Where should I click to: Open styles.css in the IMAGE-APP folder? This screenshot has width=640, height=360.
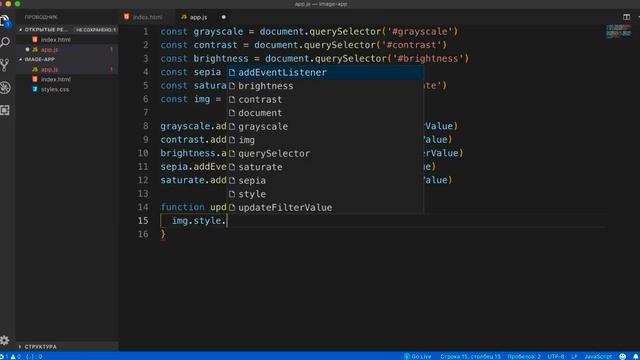point(55,89)
